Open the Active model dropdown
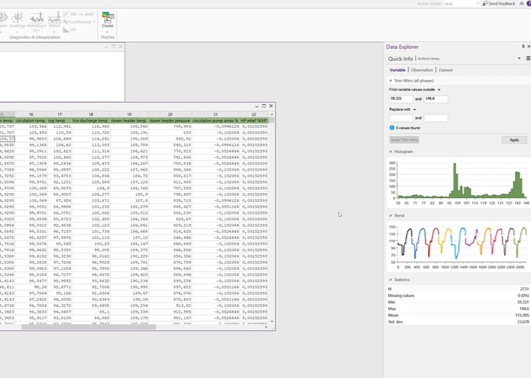Image resolution: width=531 pixels, height=378 pixels. (x=462, y=3)
